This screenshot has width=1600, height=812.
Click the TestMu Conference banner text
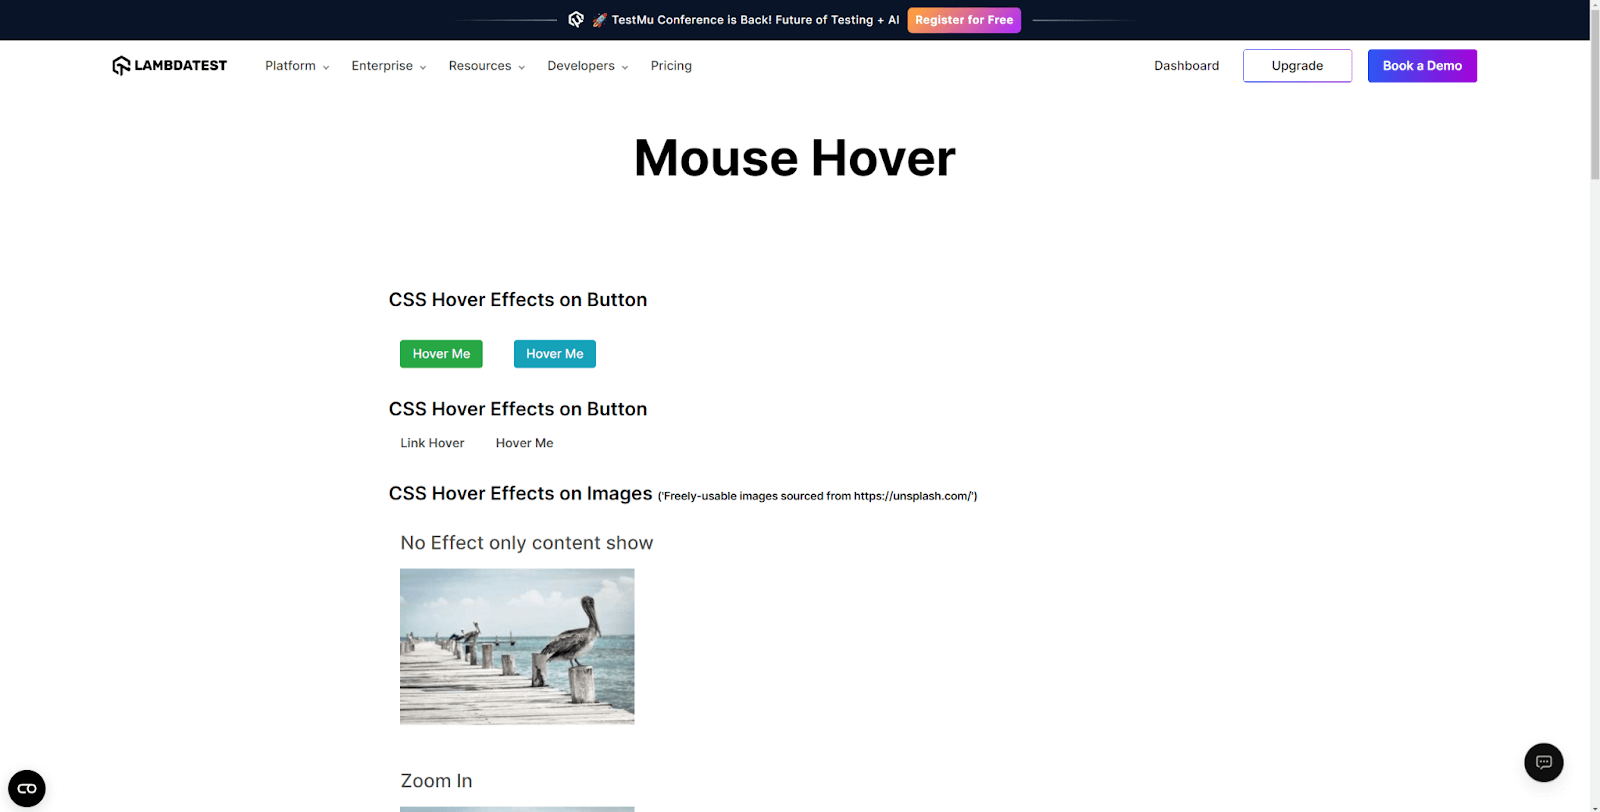pyautogui.click(x=755, y=20)
